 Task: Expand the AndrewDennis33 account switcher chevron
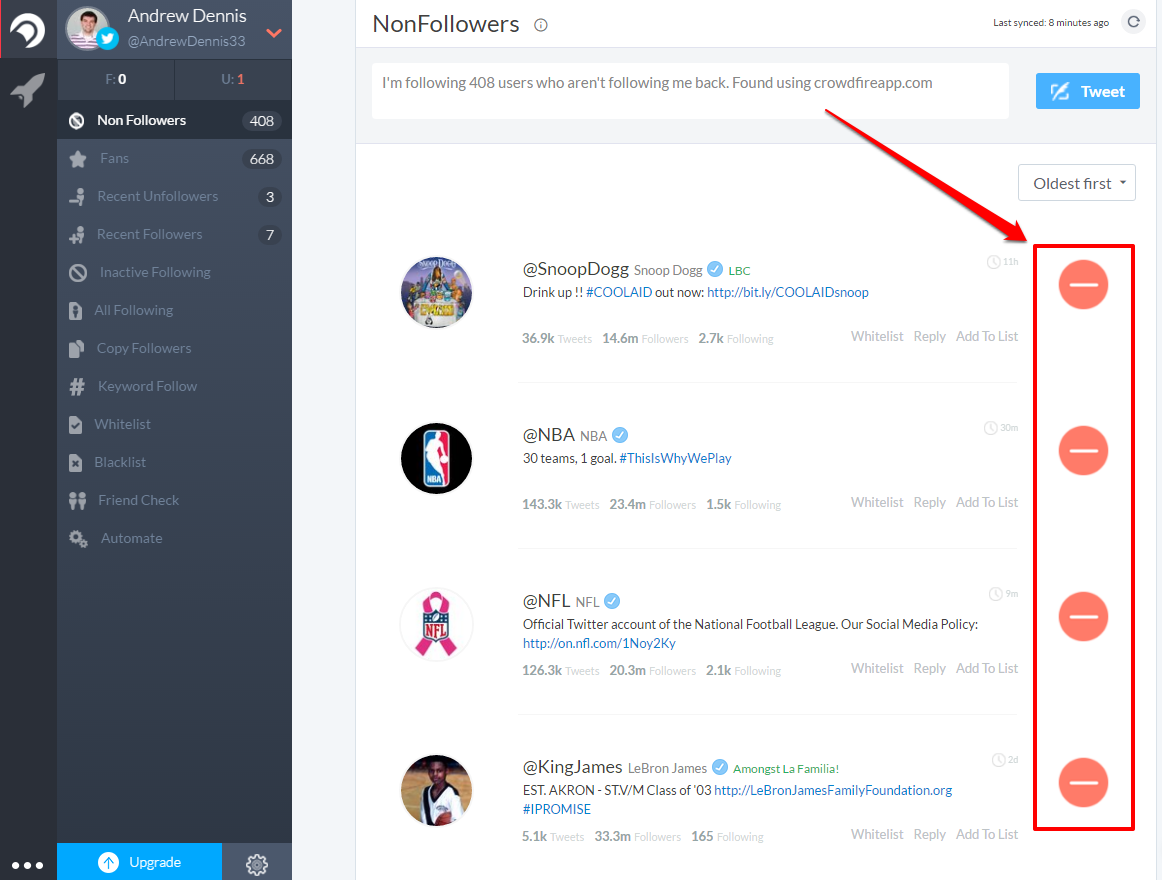(x=272, y=31)
